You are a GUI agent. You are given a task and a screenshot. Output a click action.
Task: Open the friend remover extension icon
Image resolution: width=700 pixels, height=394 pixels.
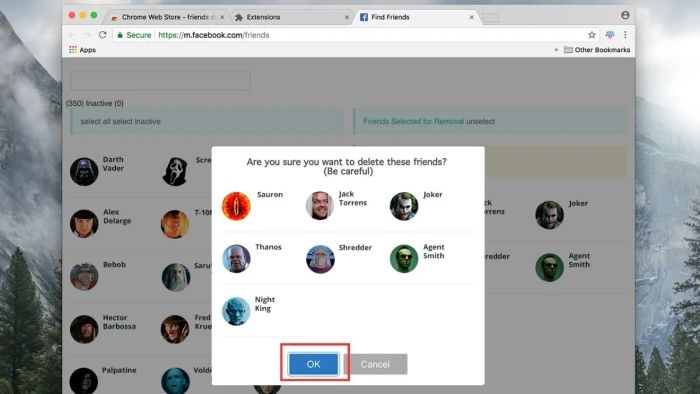(610, 34)
